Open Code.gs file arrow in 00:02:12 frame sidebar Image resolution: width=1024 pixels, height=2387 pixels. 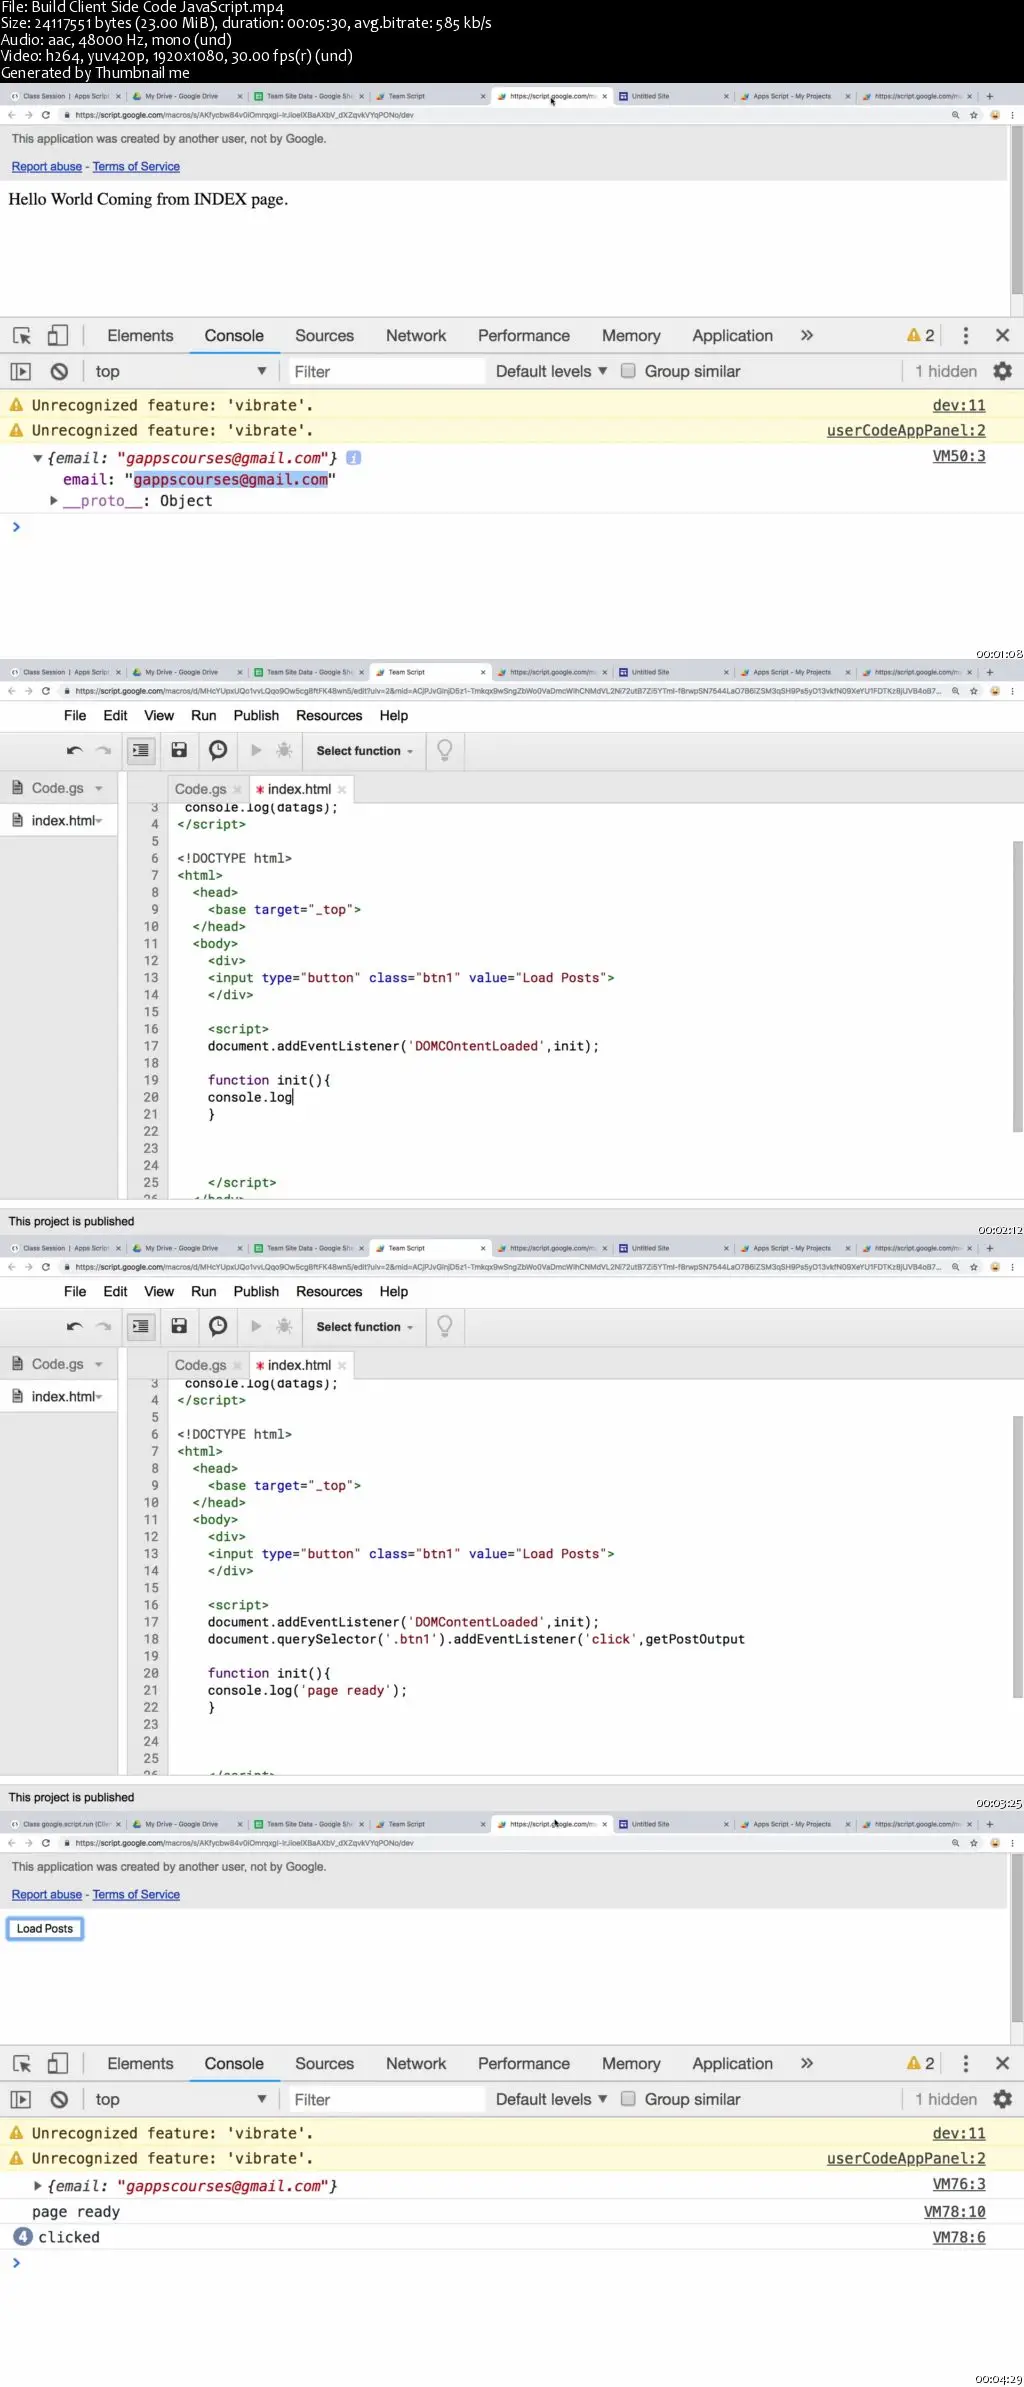pos(99,789)
